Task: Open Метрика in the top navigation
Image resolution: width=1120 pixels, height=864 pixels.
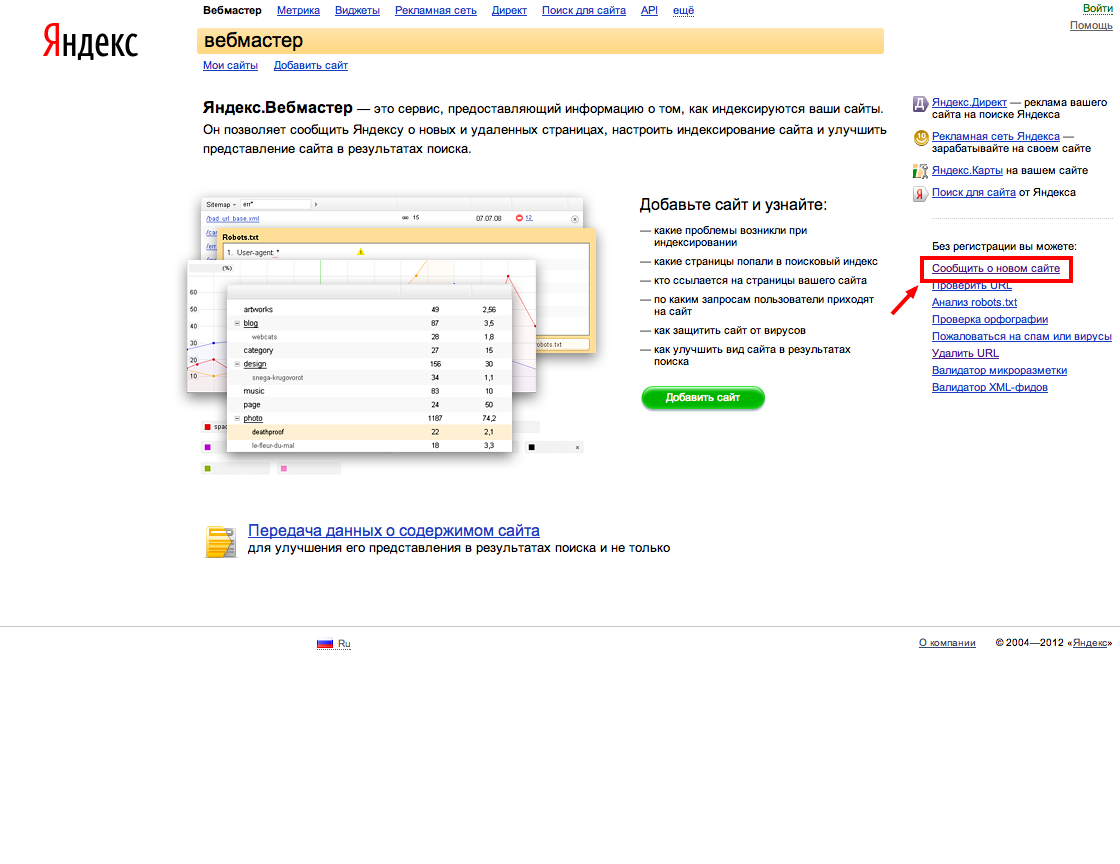Action: tap(299, 11)
